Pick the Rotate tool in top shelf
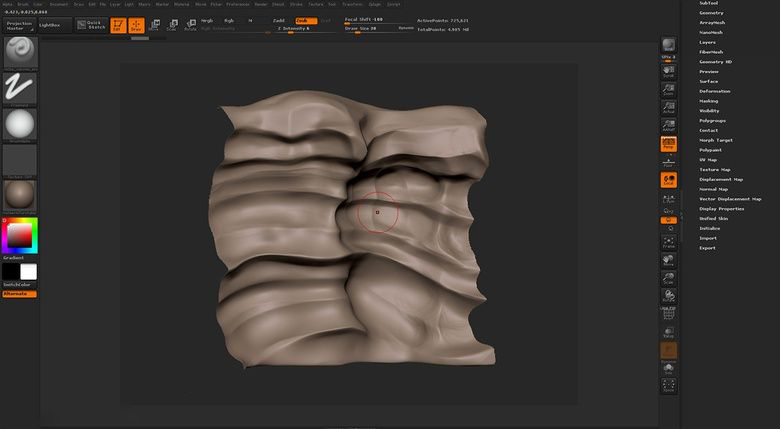 pos(190,24)
